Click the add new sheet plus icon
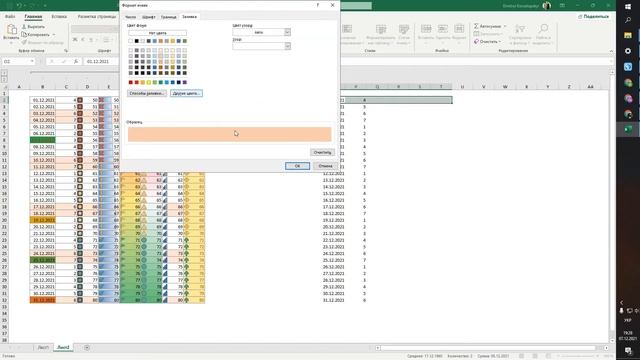Screen dimensions: 640x360 point(87,347)
